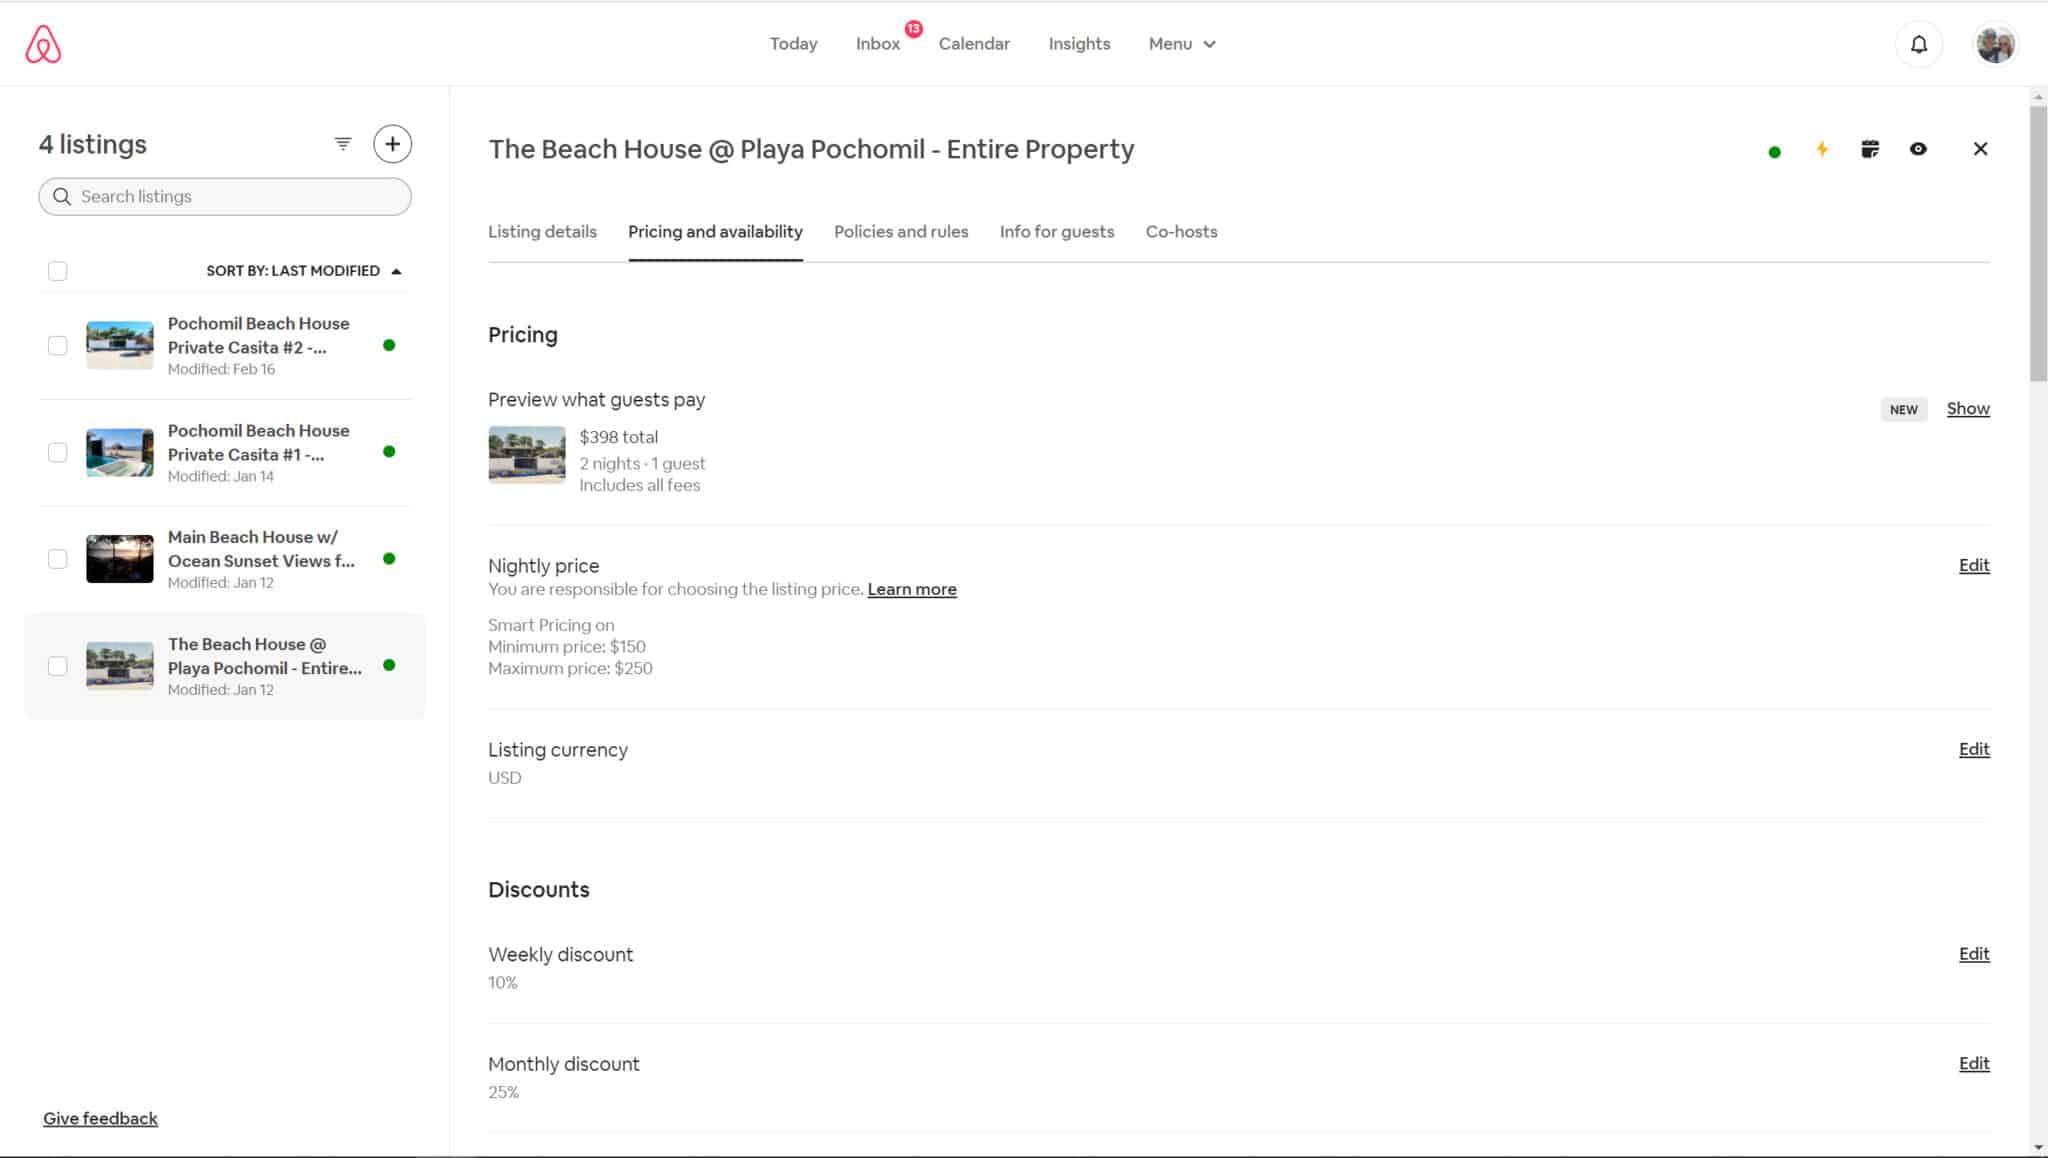
Task: Click the green listing status dot in header
Action: (1774, 152)
